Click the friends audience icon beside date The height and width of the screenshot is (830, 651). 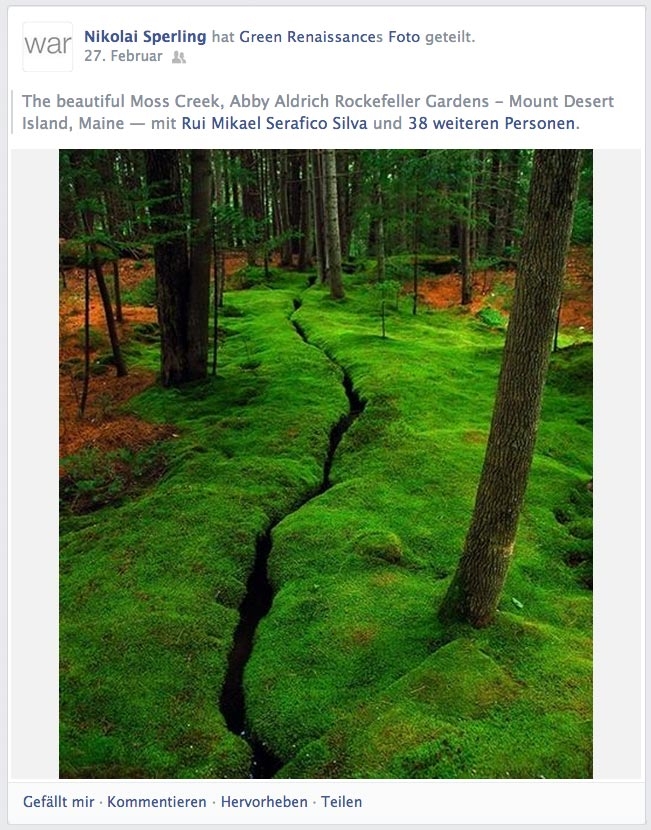(x=179, y=57)
